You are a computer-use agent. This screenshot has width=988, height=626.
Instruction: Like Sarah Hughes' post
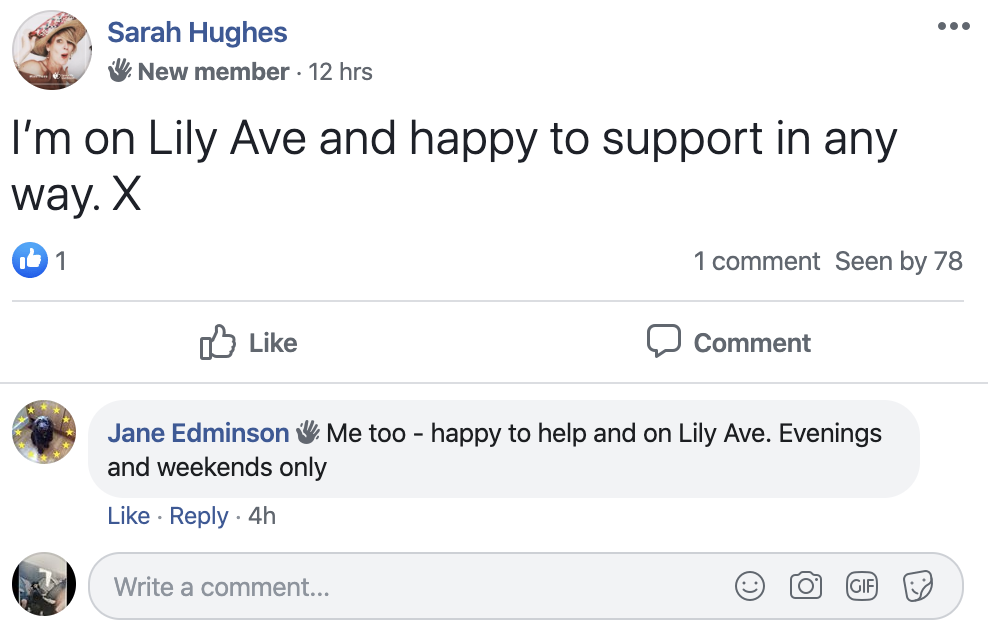pos(249,342)
